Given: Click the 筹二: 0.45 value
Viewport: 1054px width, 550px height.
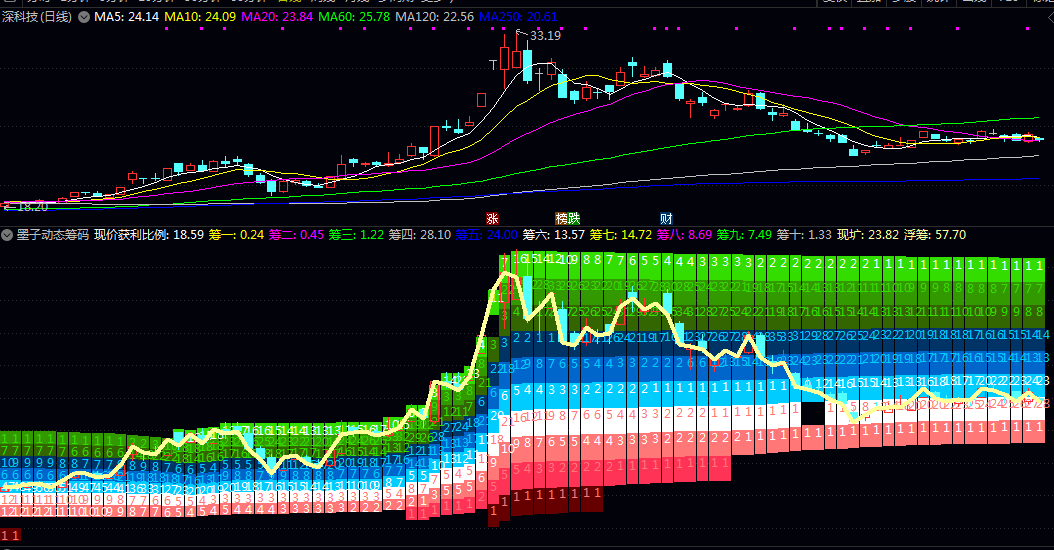Looking at the screenshot, I should pyautogui.click(x=296, y=235).
